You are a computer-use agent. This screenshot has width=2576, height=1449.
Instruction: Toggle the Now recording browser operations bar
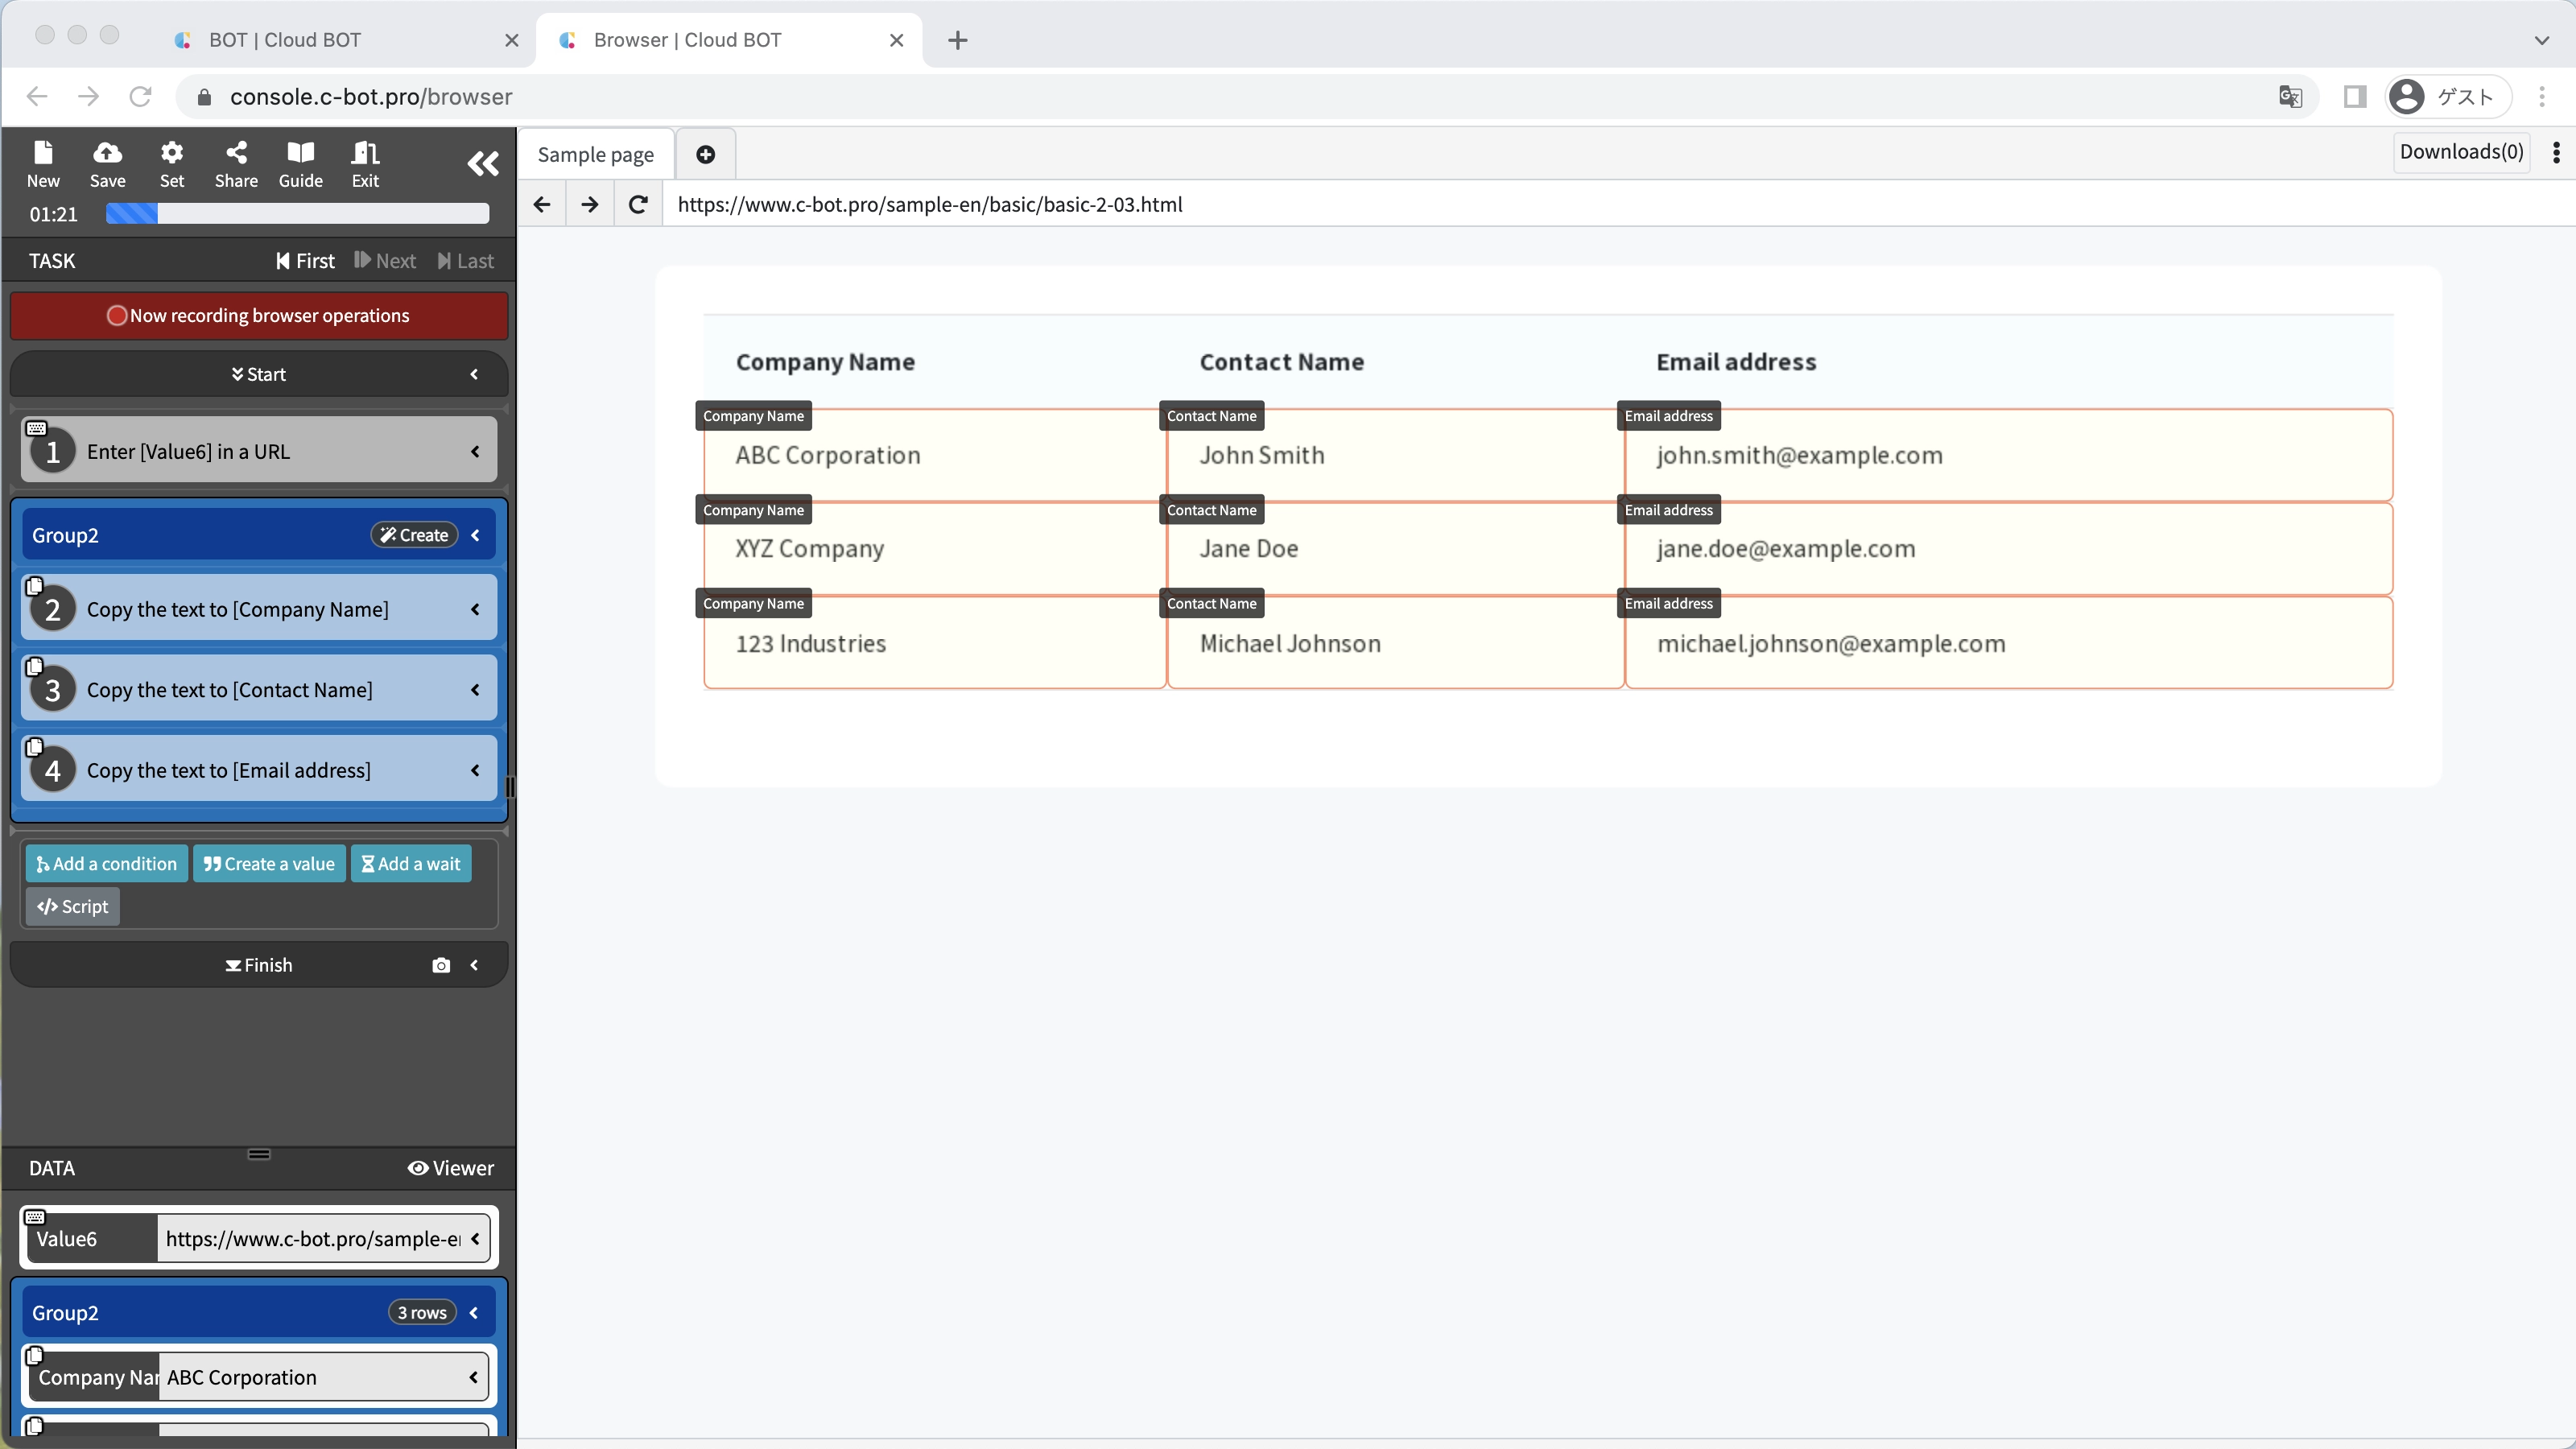click(x=259, y=315)
